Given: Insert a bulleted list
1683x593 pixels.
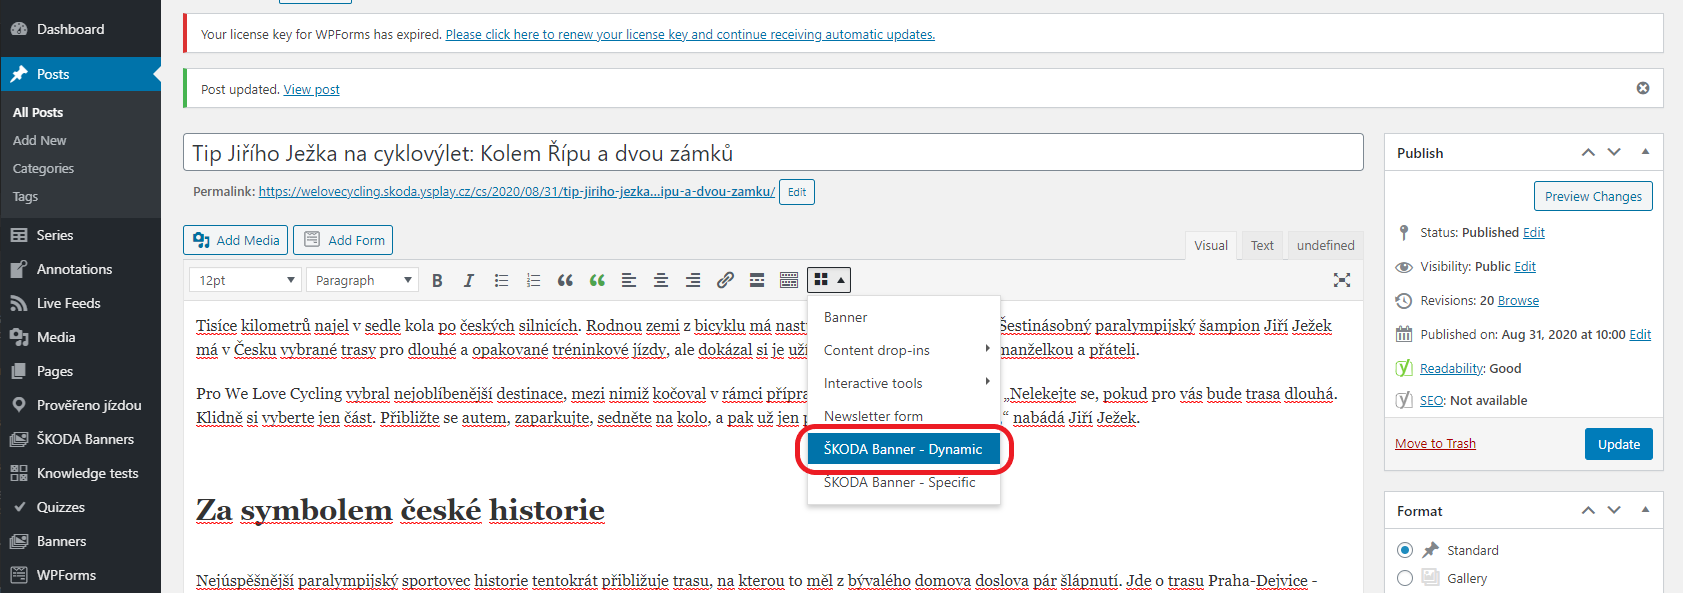Looking at the screenshot, I should click(501, 280).
